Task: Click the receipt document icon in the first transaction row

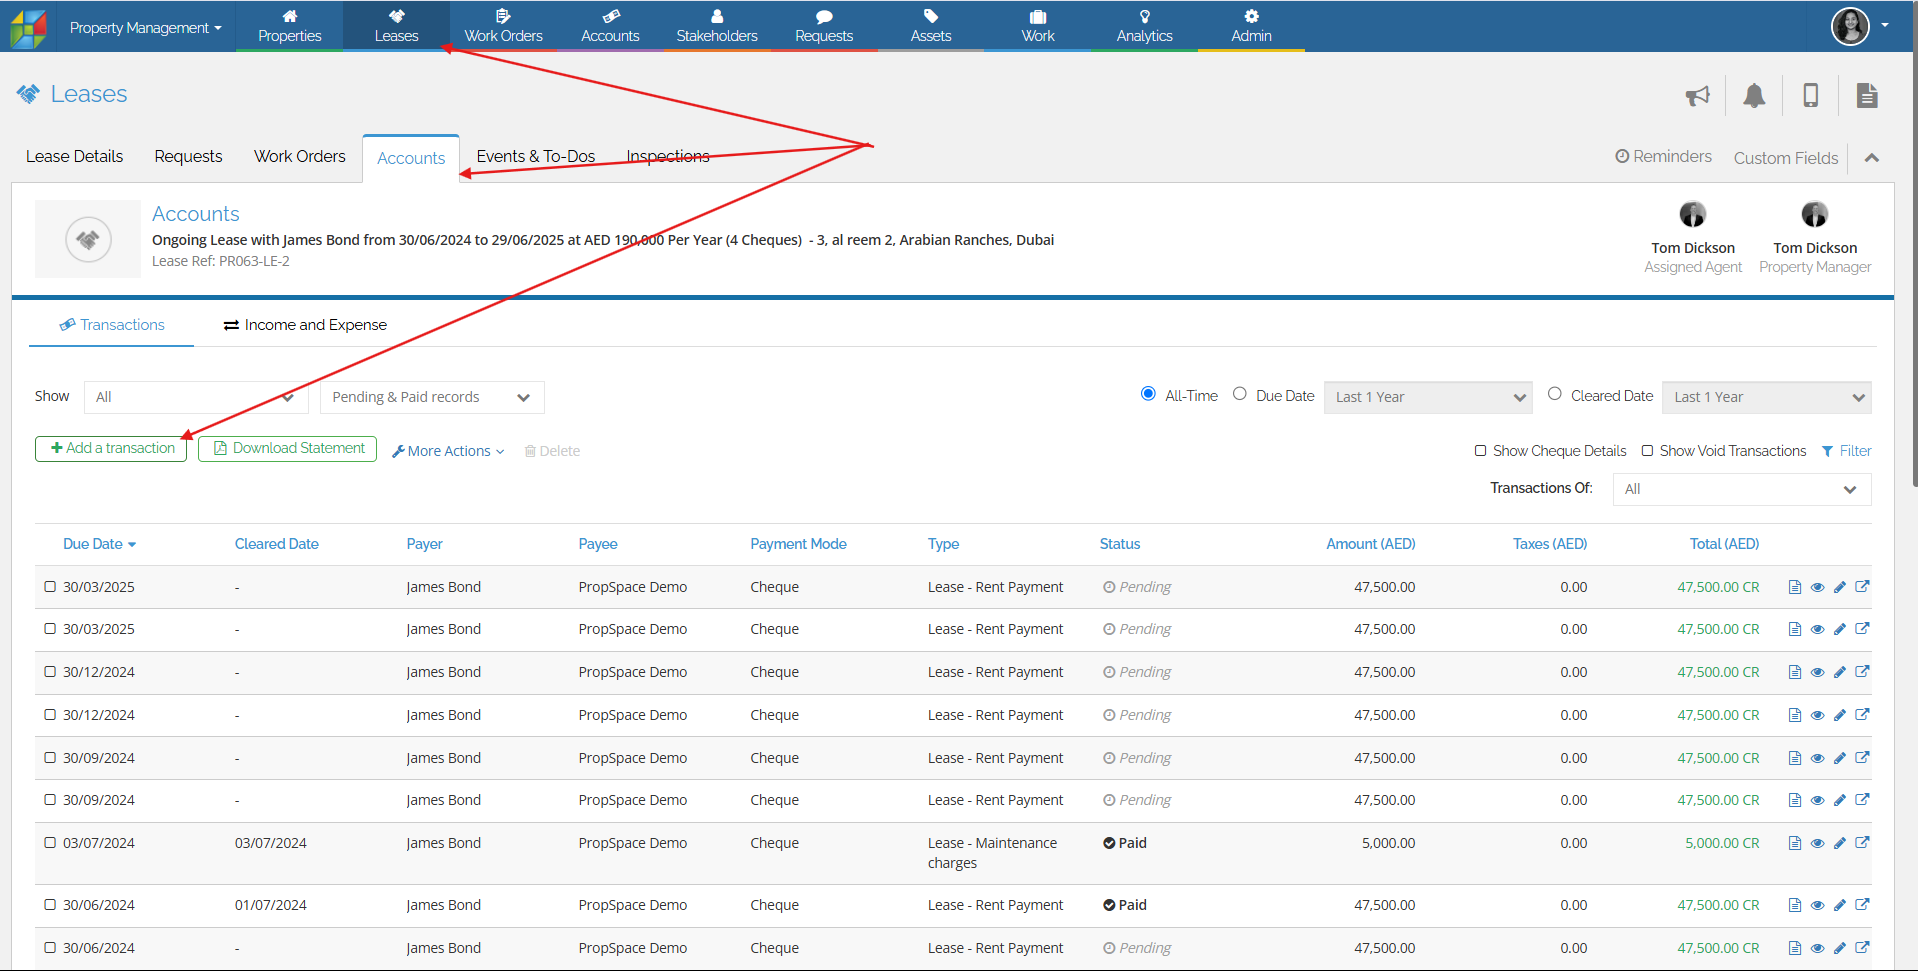Action: click(1795, 587)
